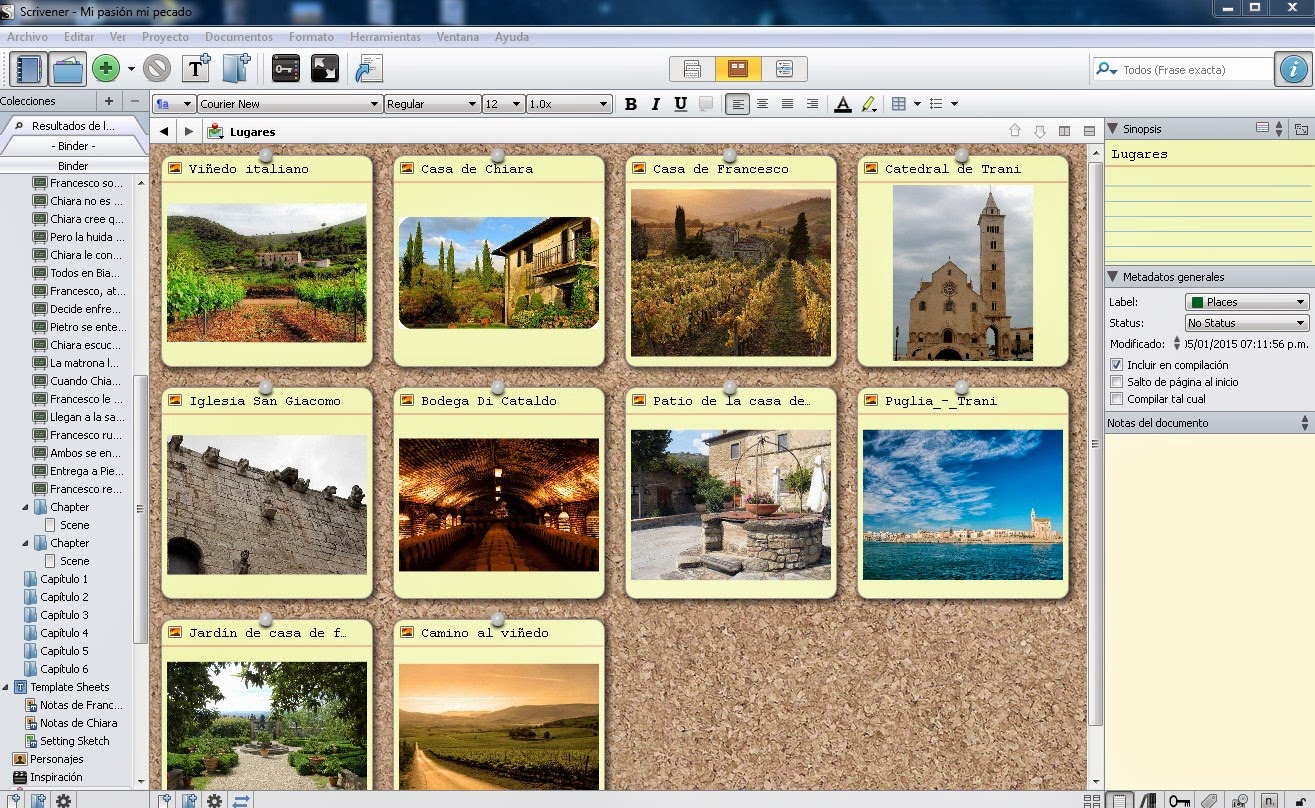Select the '- Binder -' collection tab
This screenshot has height=808, width=1315.
73,146
